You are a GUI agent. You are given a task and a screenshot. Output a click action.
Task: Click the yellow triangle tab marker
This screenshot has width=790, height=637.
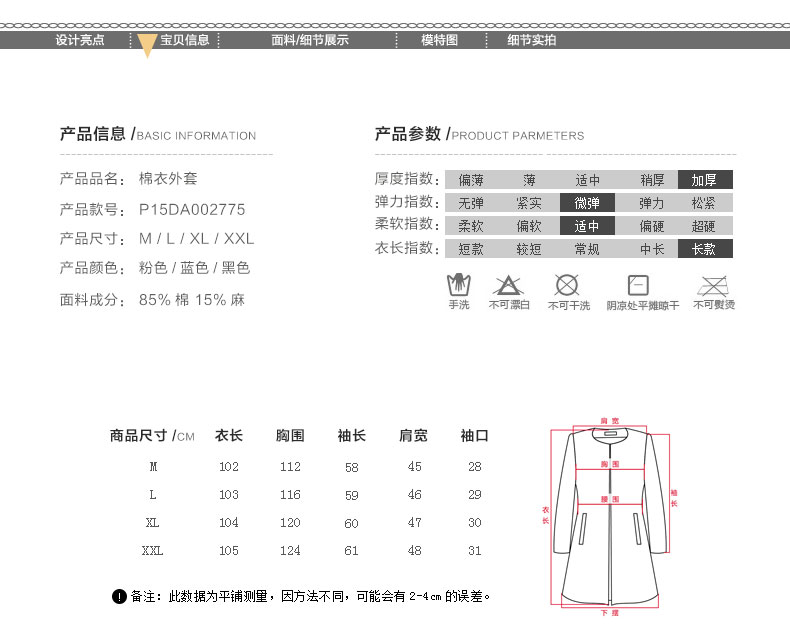click(147, 46)
